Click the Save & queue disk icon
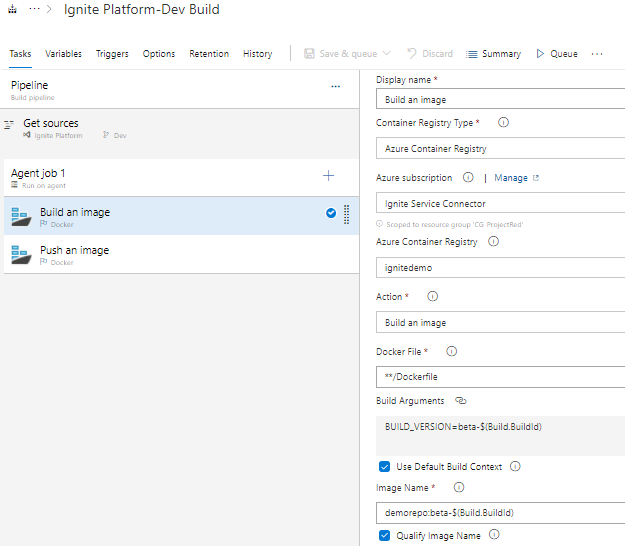Screen dimensions: 625x546 [x=309, y=53]
